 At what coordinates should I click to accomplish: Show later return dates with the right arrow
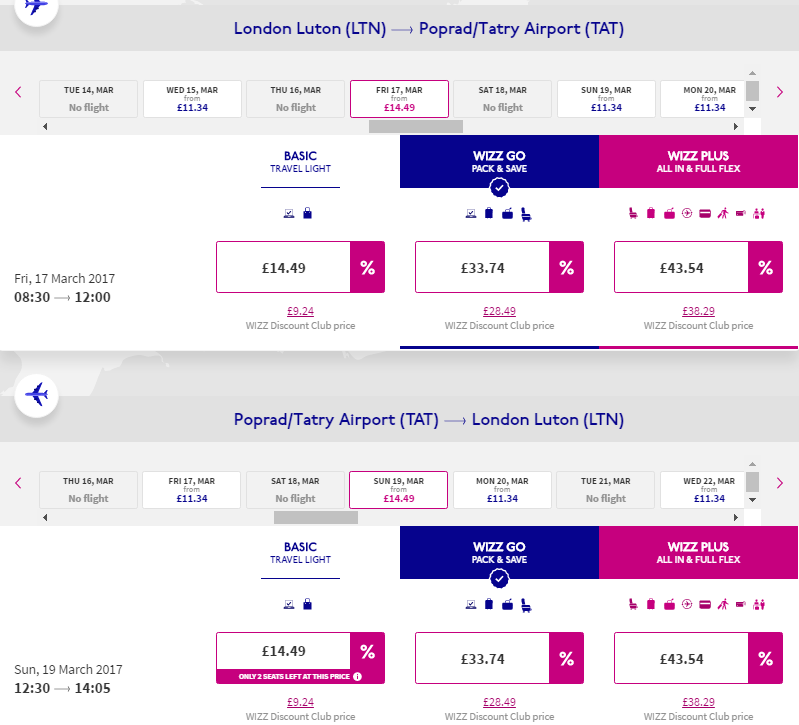(780, 484)
